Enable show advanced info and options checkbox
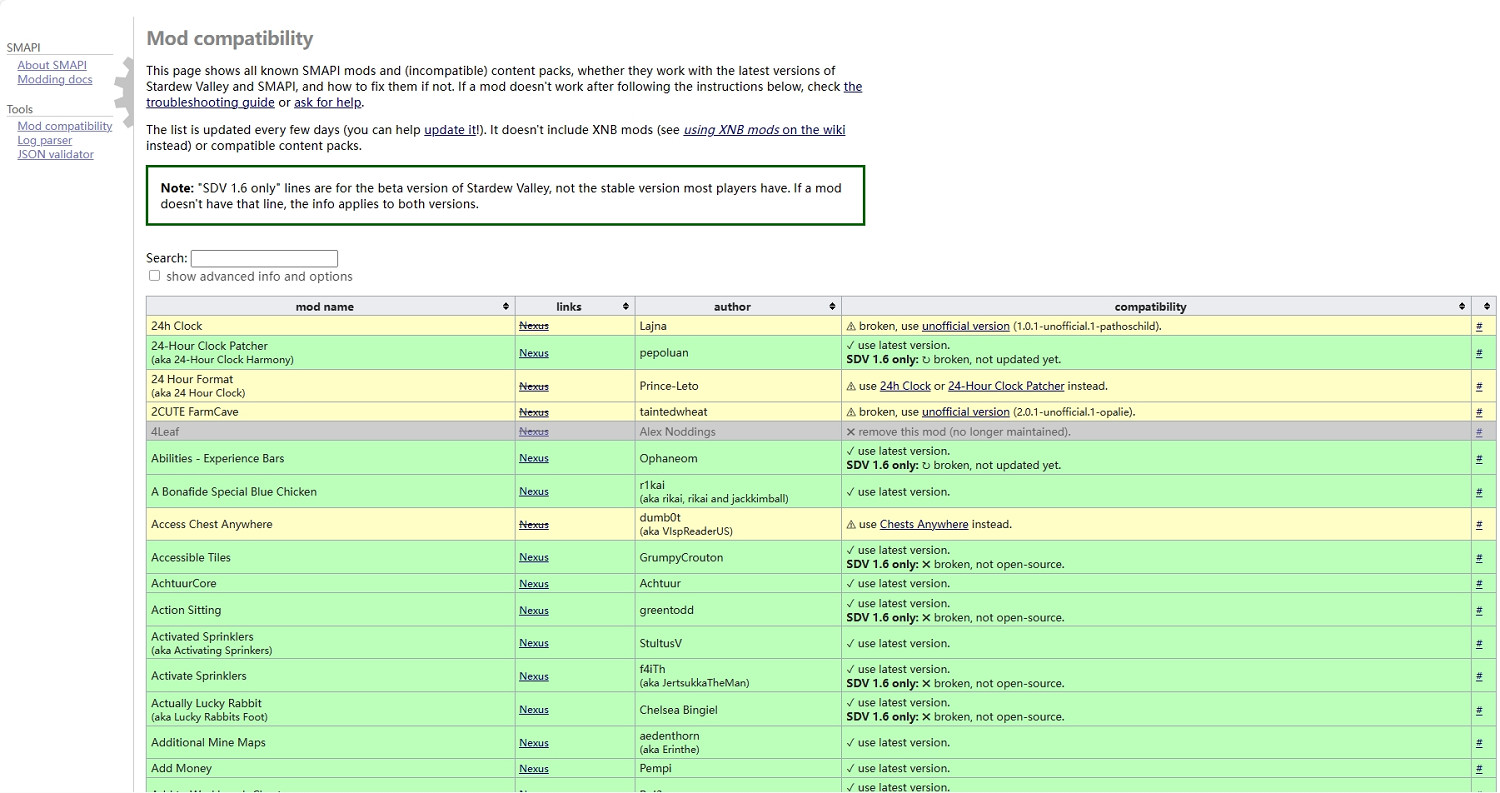This screenshot has height=793, width=1500. tap(155, 276)
